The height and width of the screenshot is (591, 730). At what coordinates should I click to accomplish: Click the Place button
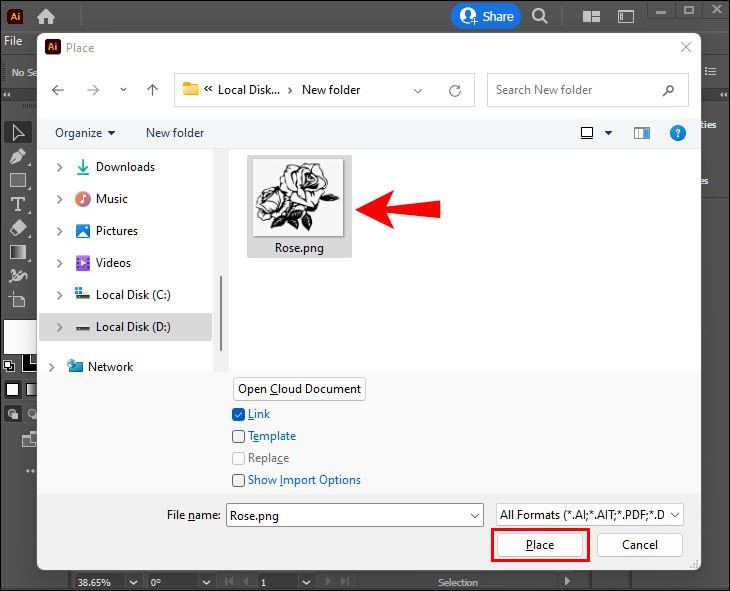[540, 545]
